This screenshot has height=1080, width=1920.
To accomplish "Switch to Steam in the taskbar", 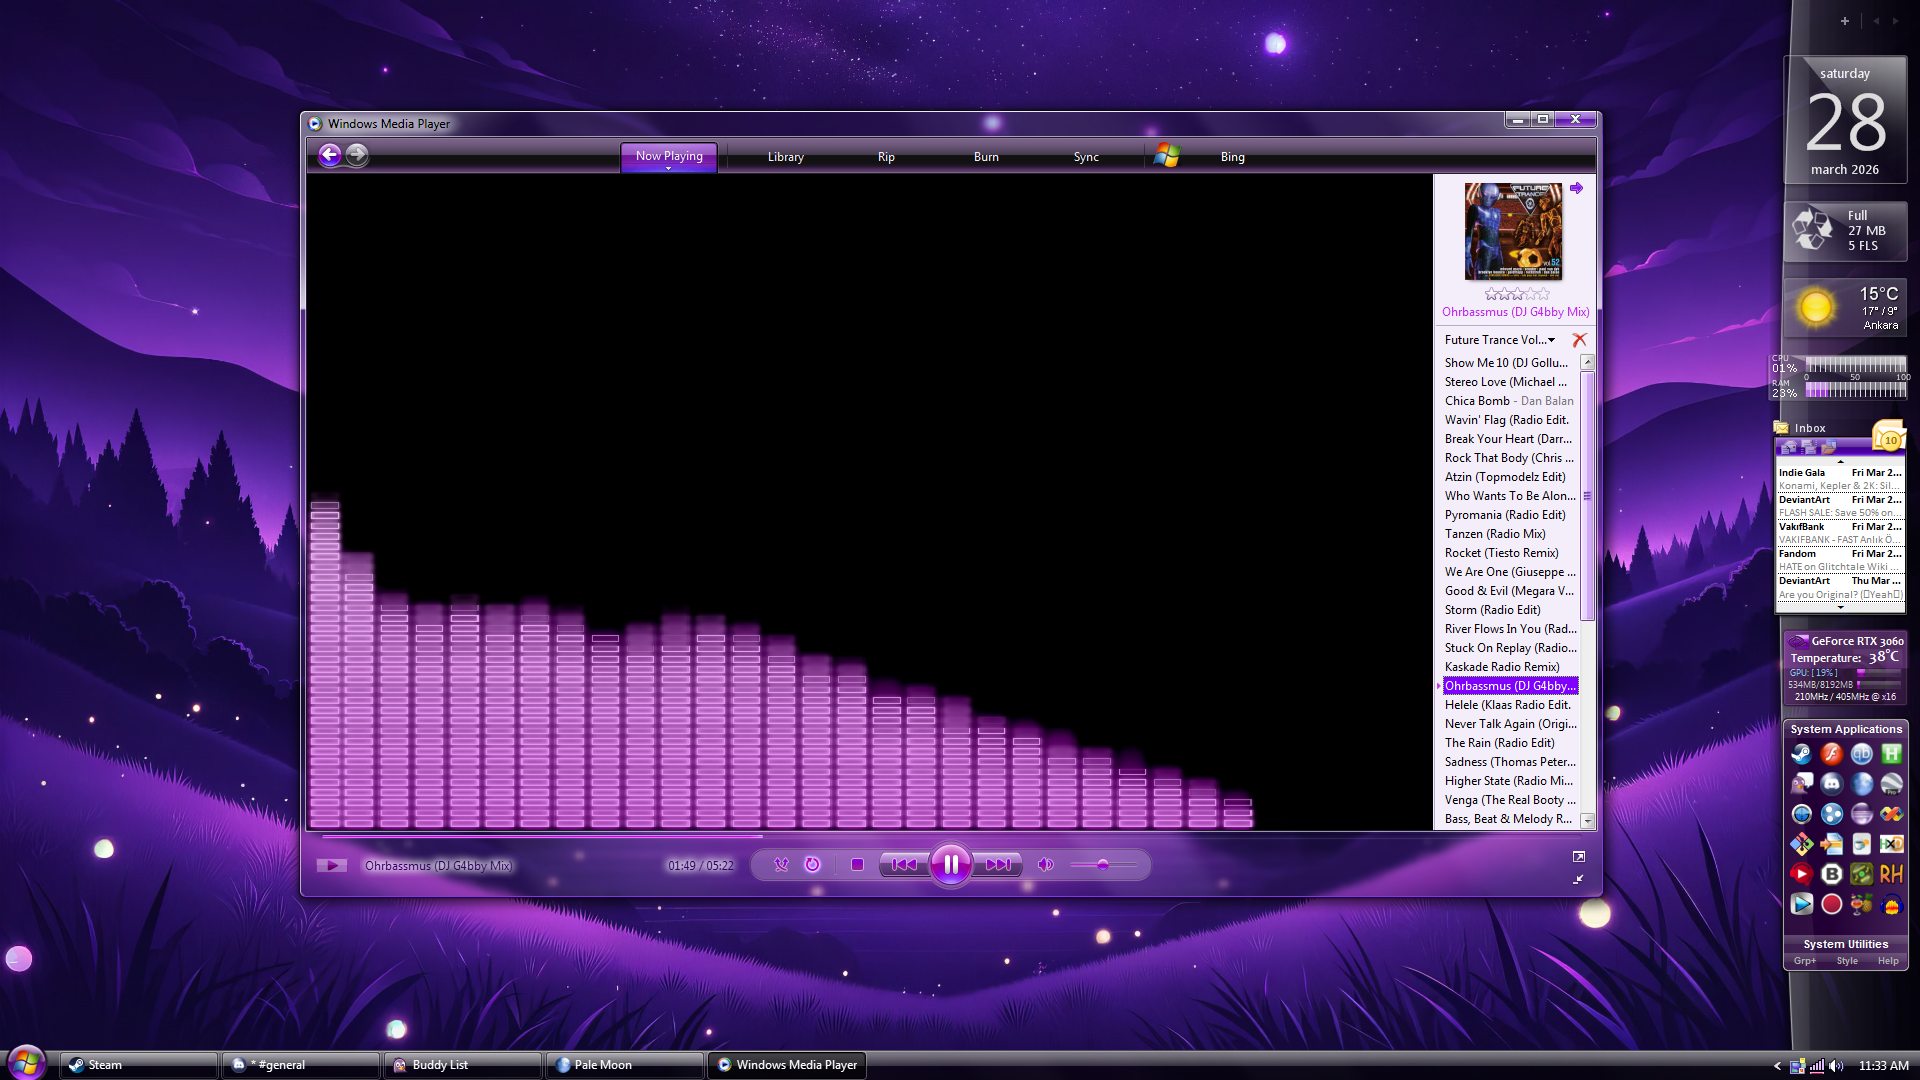I will (139, 1065).
